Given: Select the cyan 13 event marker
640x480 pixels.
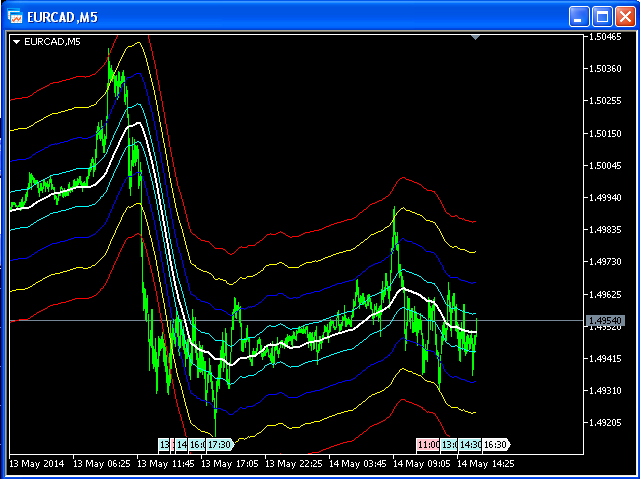Looking at the screenshot, I should tap(164, 444).
